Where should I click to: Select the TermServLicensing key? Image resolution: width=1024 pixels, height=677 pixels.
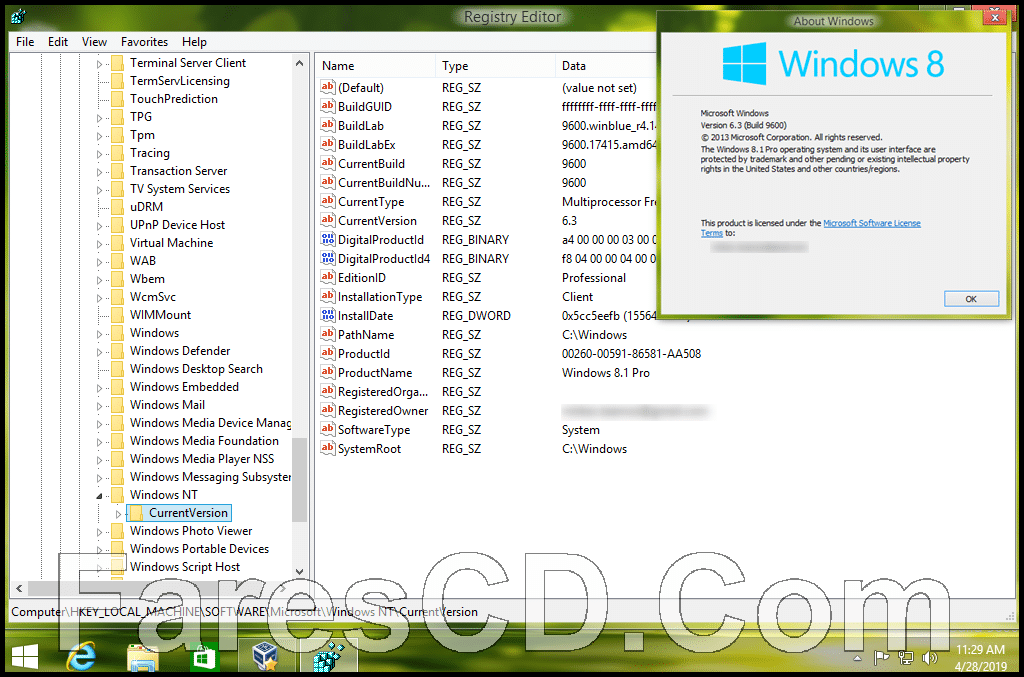point(180,81)
